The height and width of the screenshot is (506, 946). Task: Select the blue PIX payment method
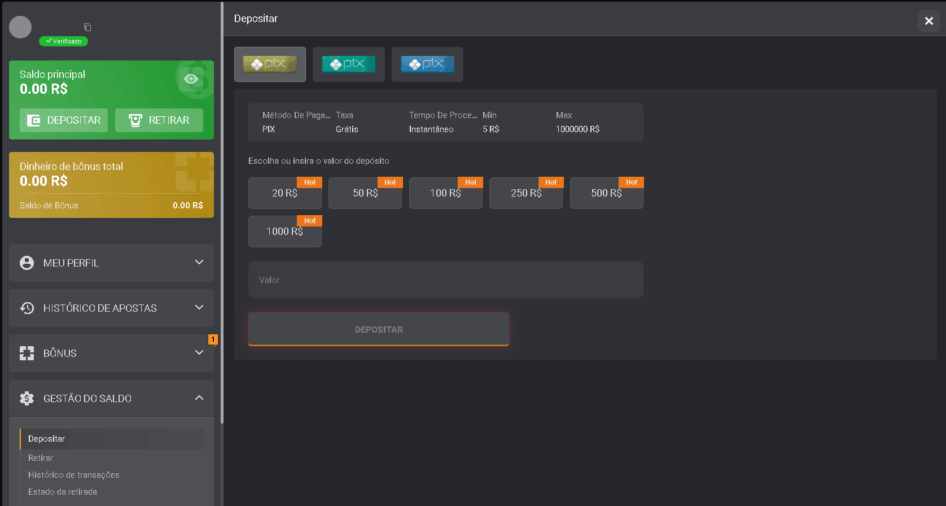pos(427,64)
